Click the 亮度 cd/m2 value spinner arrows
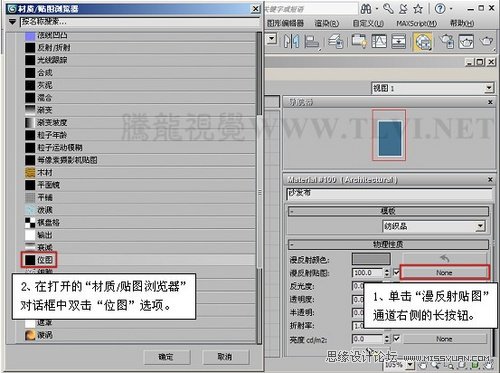The height and width of the screenshot is (373, 500). tap(387, 339)
